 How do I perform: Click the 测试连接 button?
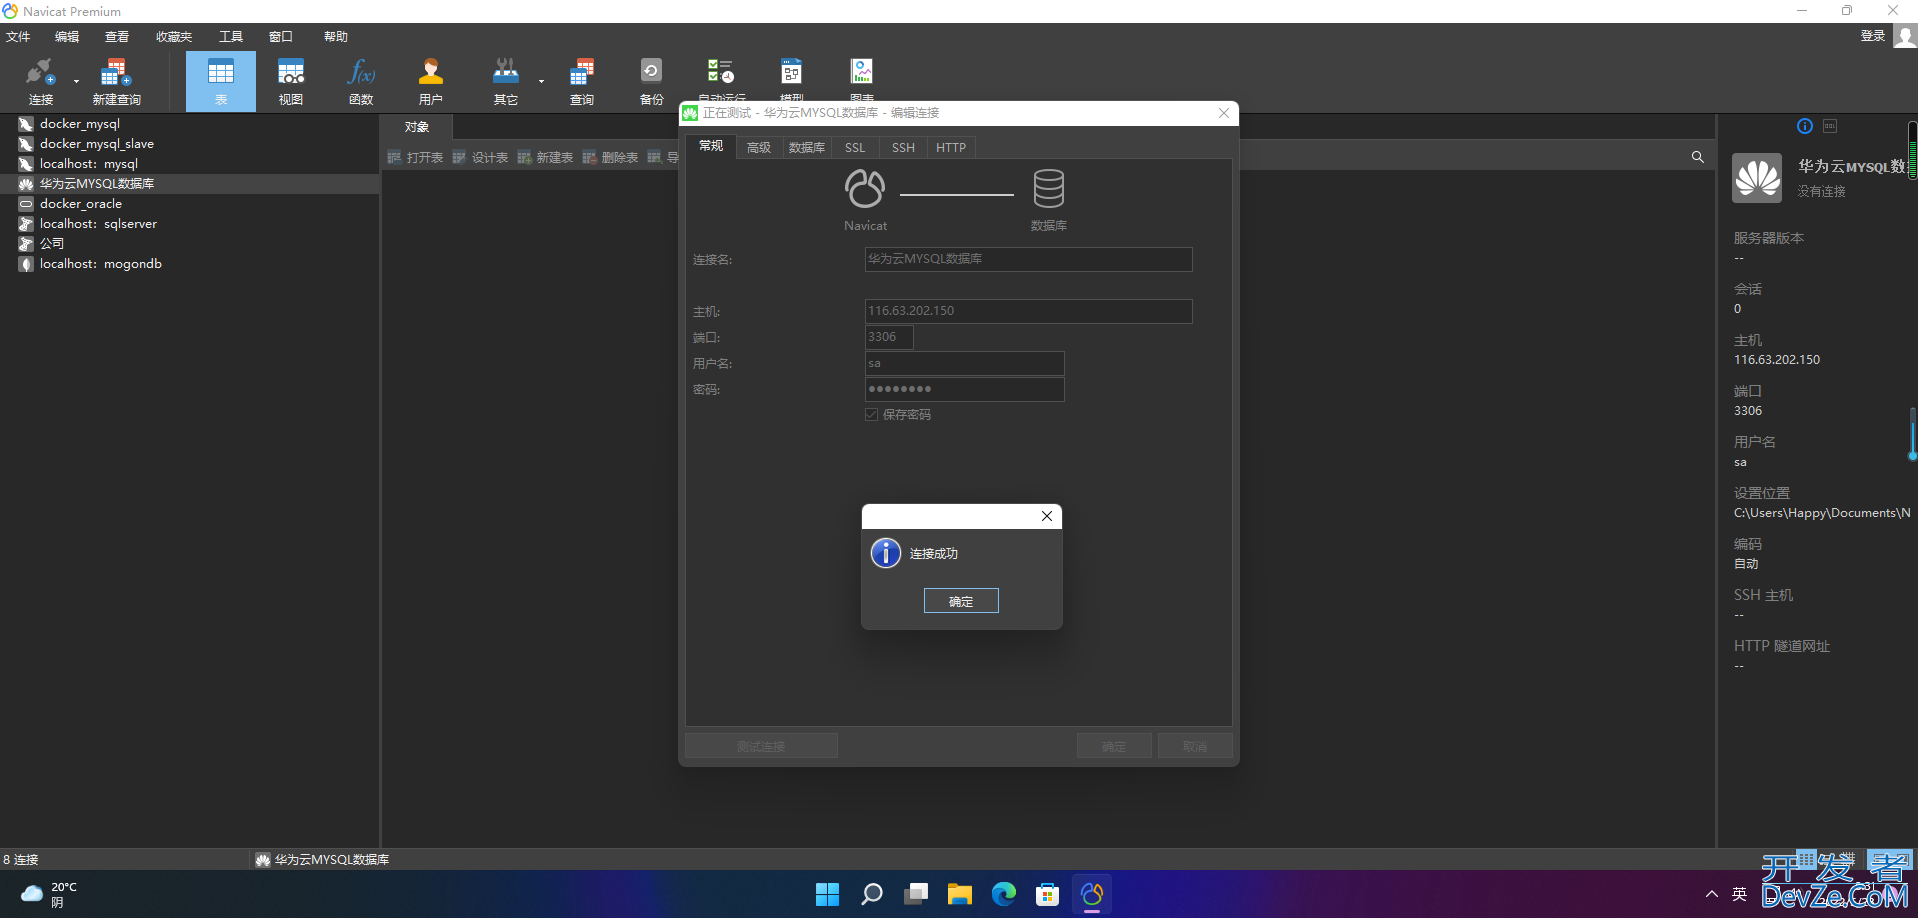click(x=761, y=746)
